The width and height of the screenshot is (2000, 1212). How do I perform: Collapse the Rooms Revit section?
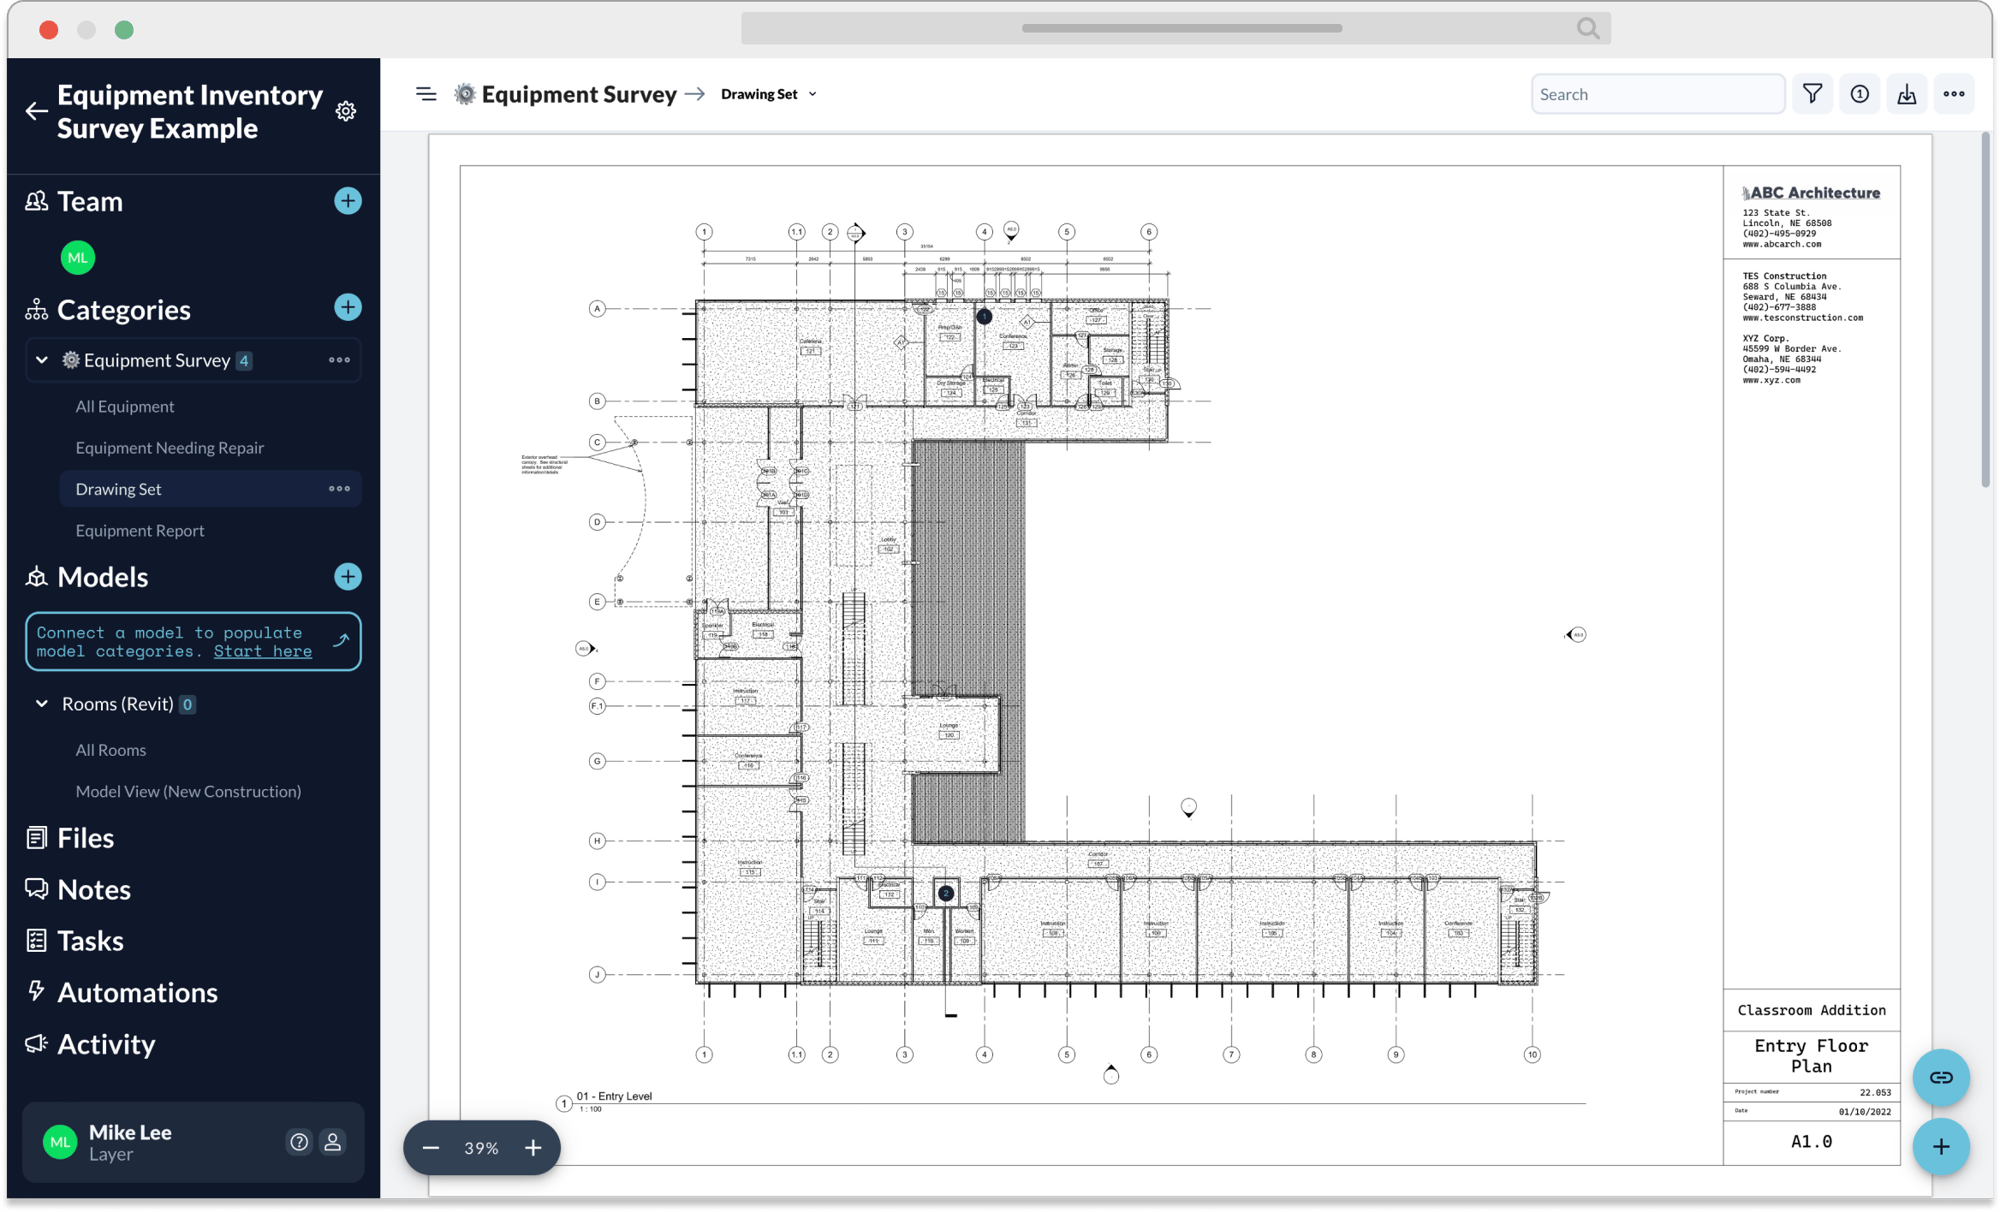pyautogui.click(x=43, y=703)
